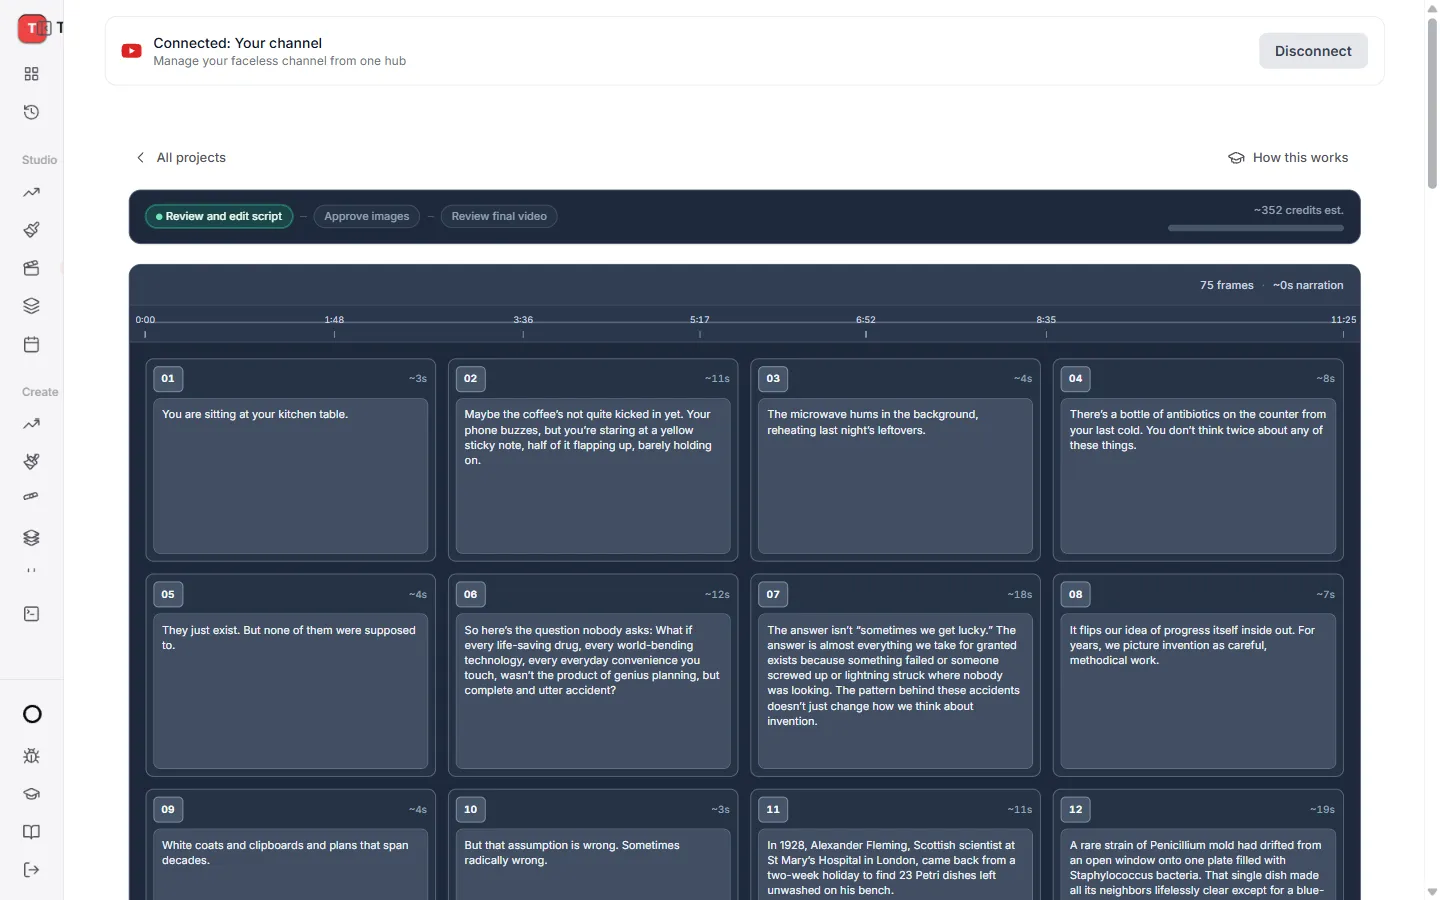Edit frame 08 'idea of progress' text
This screenshot has height=900, width=1440.
(1198, 692)
